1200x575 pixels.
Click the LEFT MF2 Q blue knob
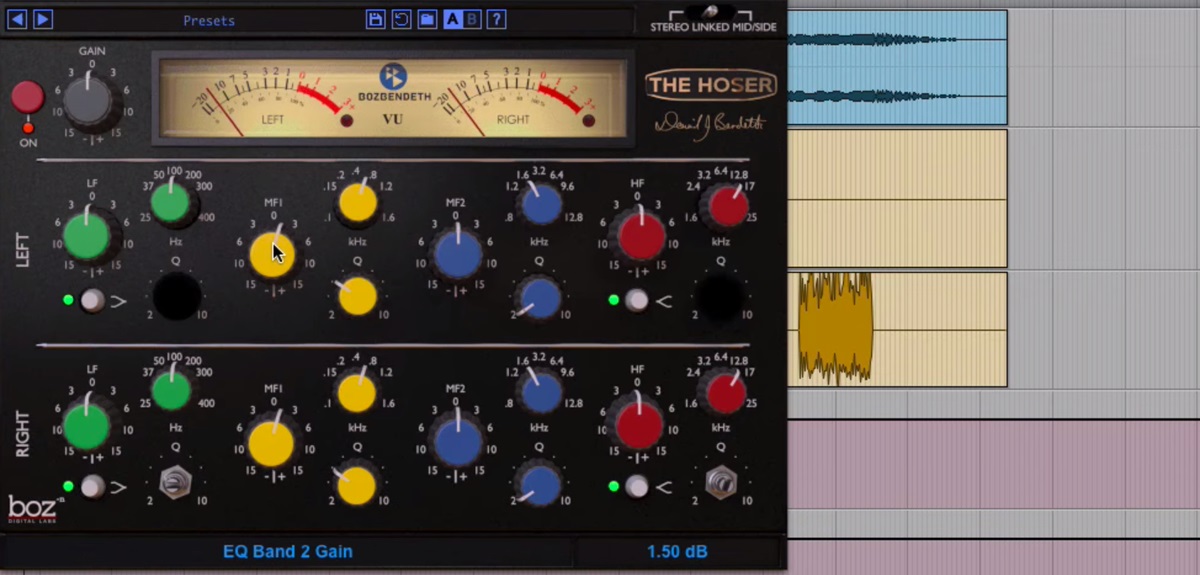tap(541, 297)
